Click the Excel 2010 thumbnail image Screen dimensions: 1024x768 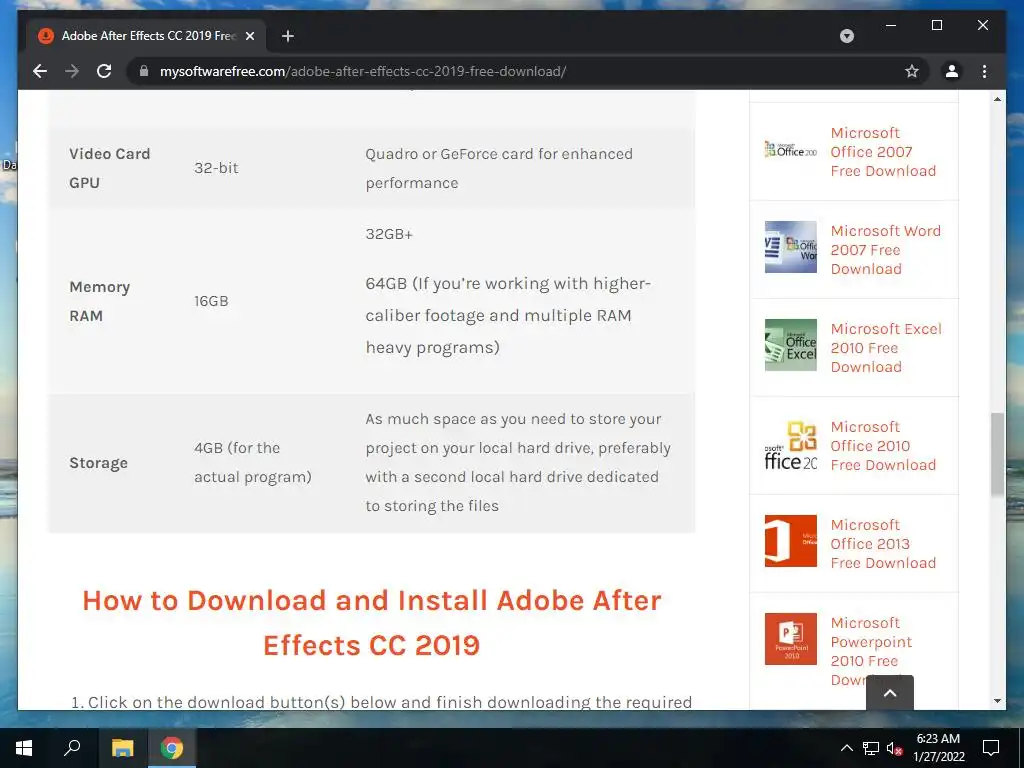tap(791, 345)
